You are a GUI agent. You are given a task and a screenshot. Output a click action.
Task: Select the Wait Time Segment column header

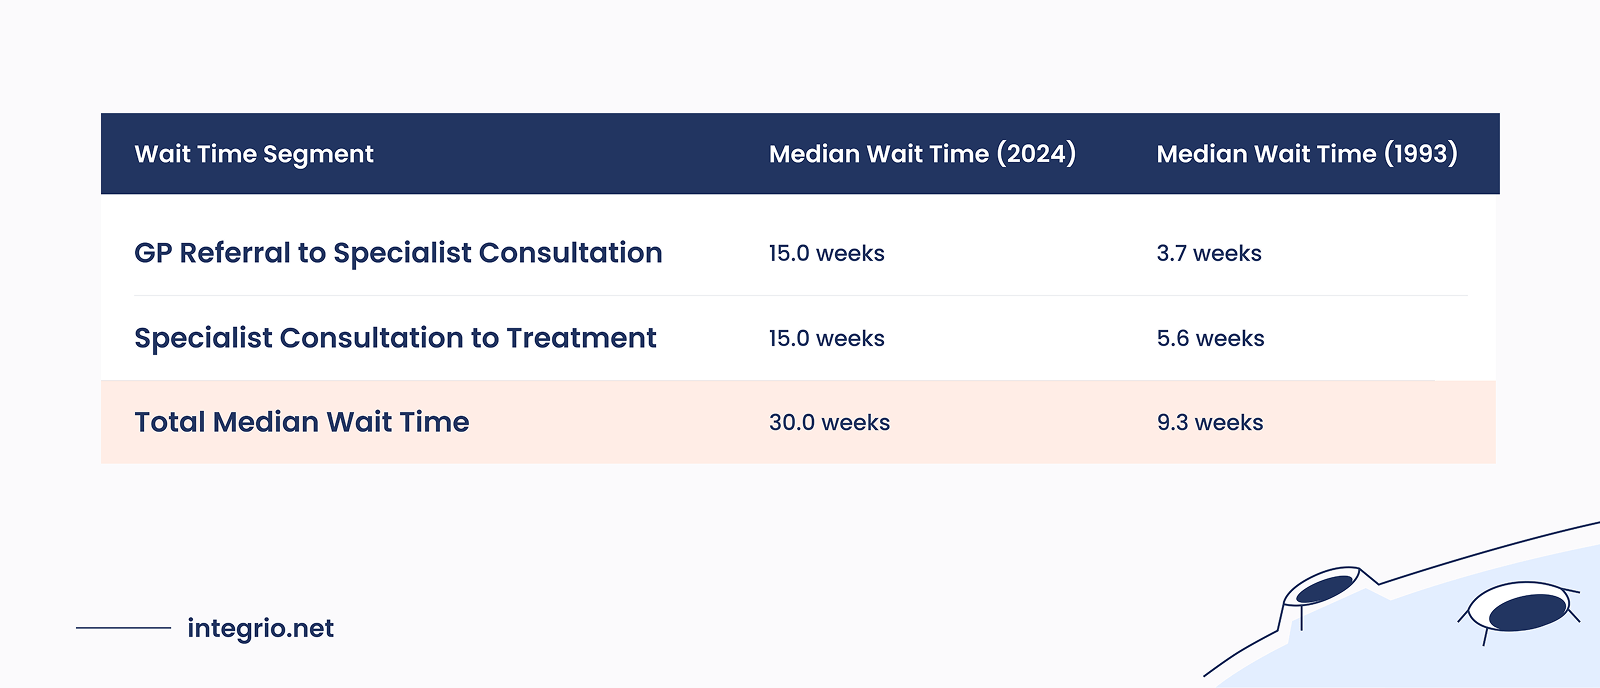coord(254,154)
